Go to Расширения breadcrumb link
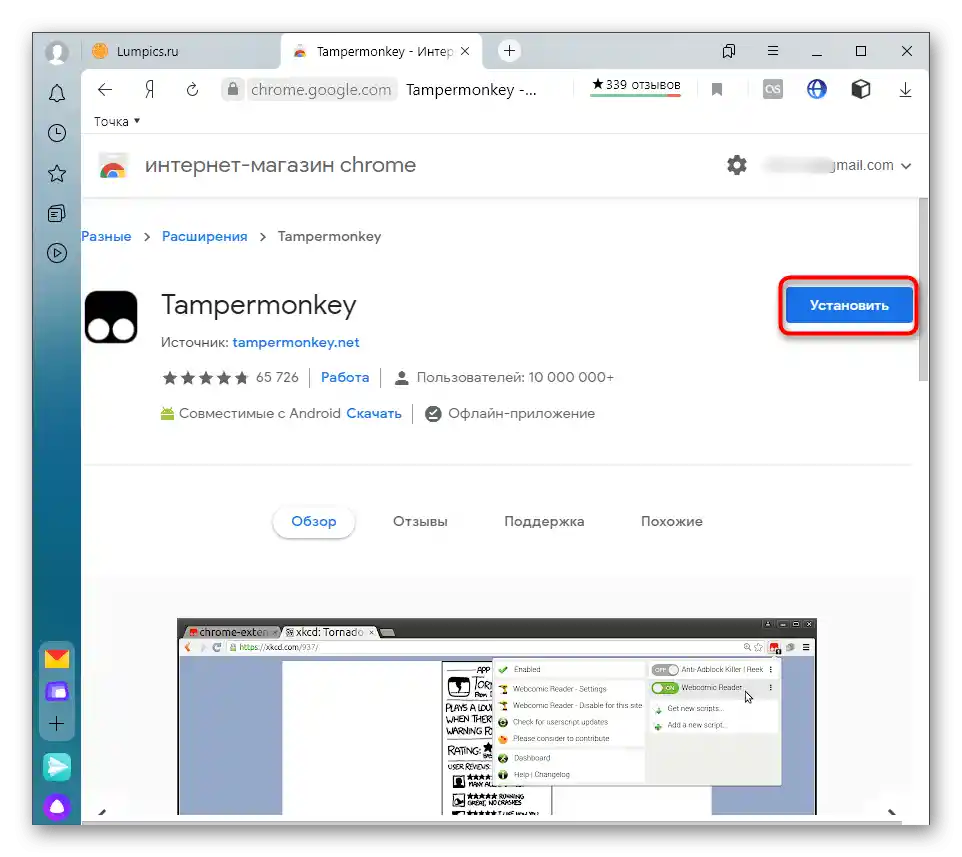 (205, 236)
